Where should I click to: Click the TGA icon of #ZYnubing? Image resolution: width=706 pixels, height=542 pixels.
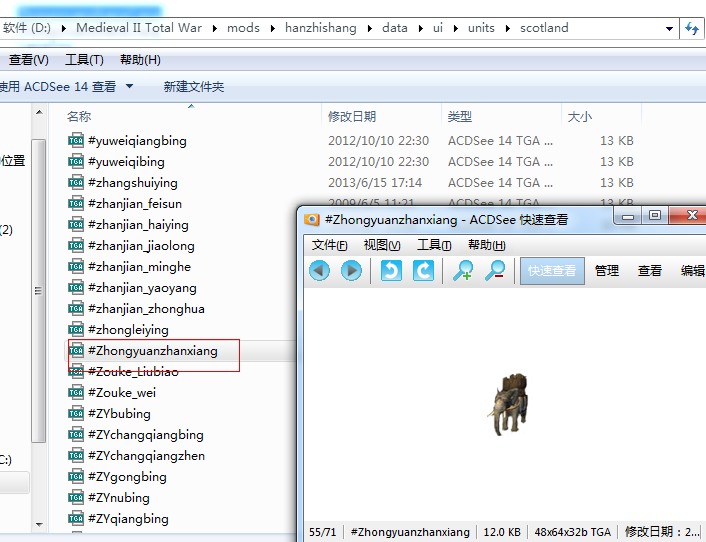click(76, 497)
